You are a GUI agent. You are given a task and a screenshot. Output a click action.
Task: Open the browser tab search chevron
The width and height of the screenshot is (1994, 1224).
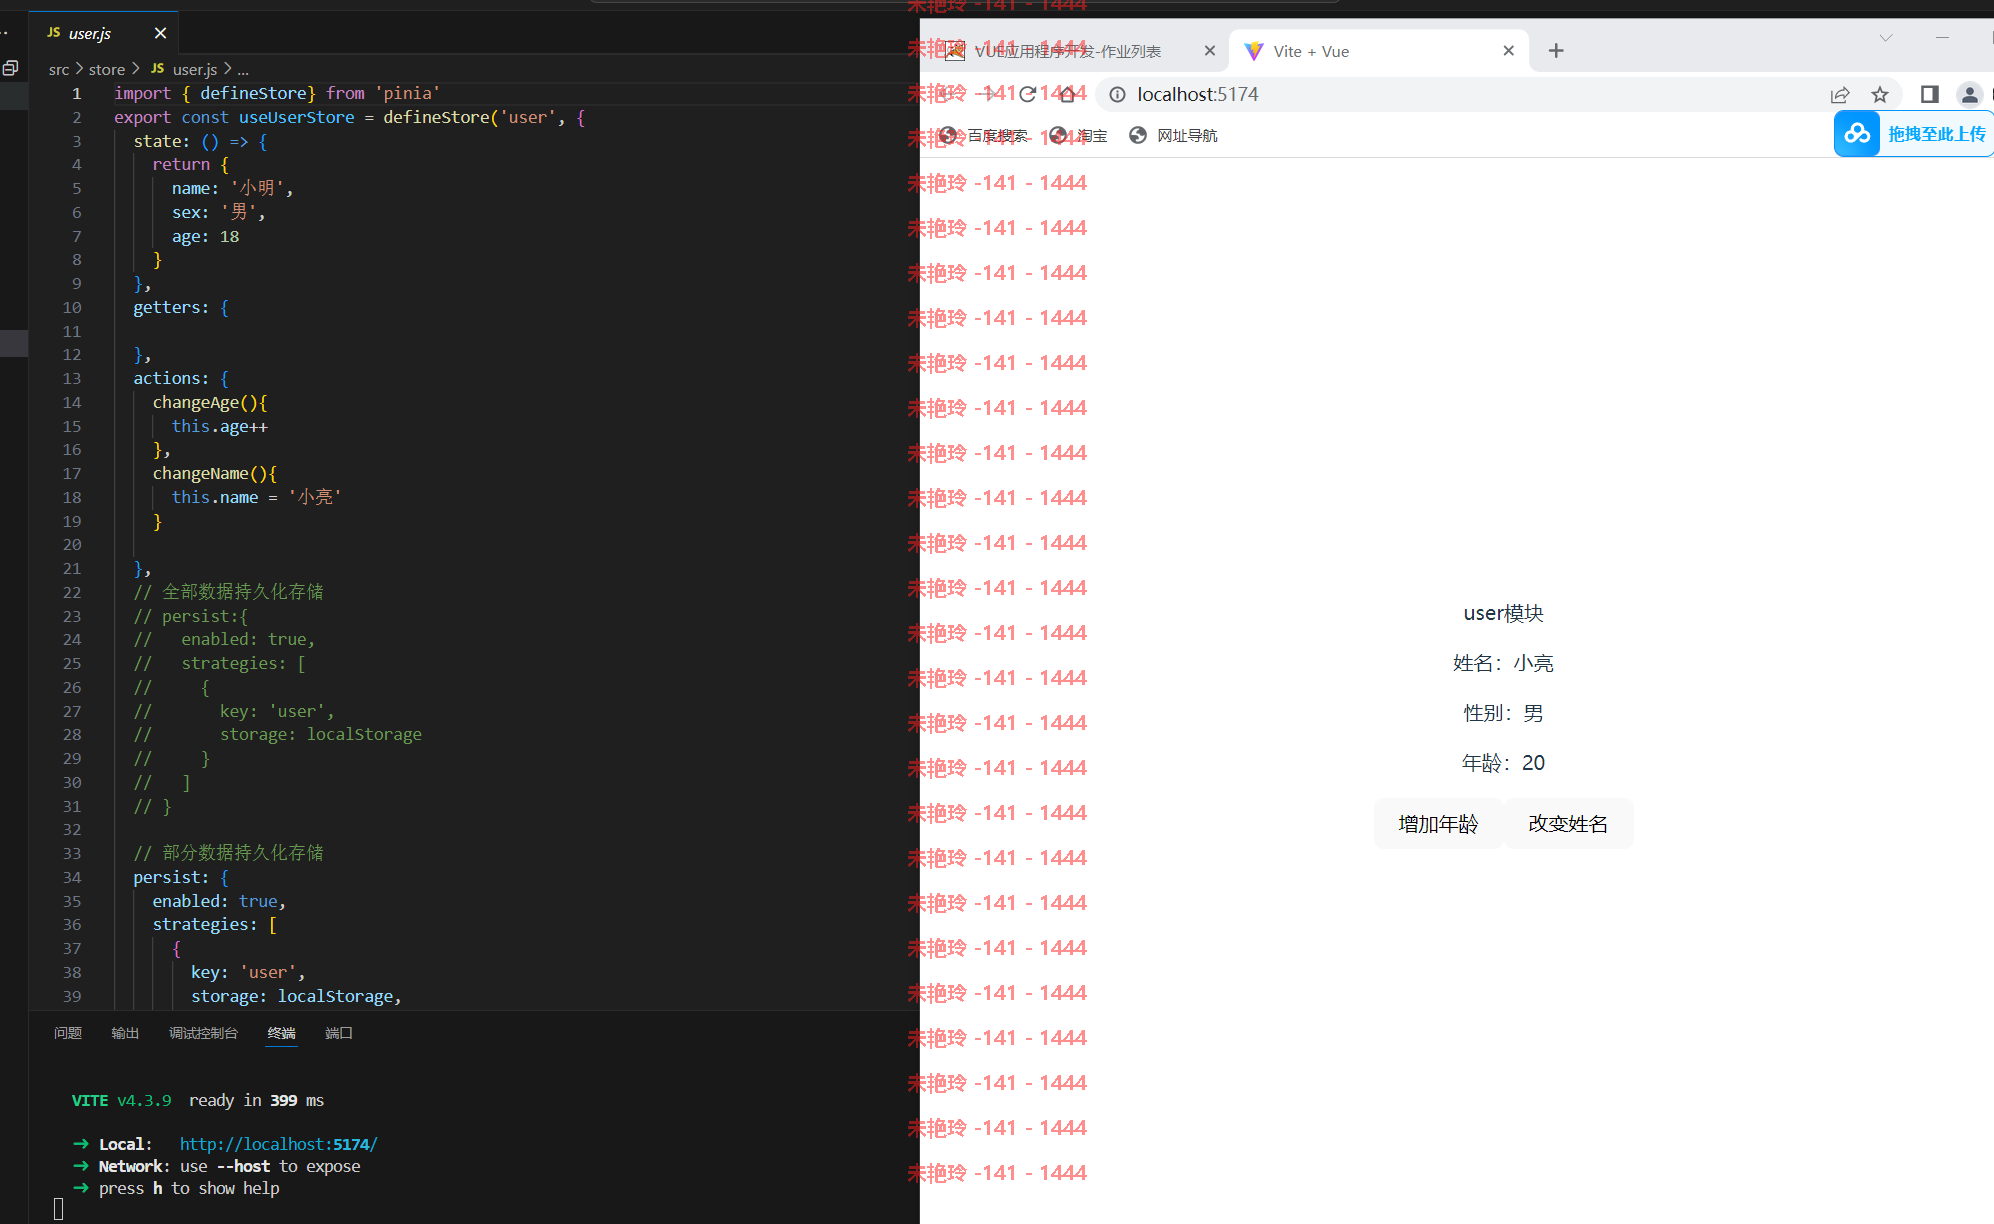1886,38
